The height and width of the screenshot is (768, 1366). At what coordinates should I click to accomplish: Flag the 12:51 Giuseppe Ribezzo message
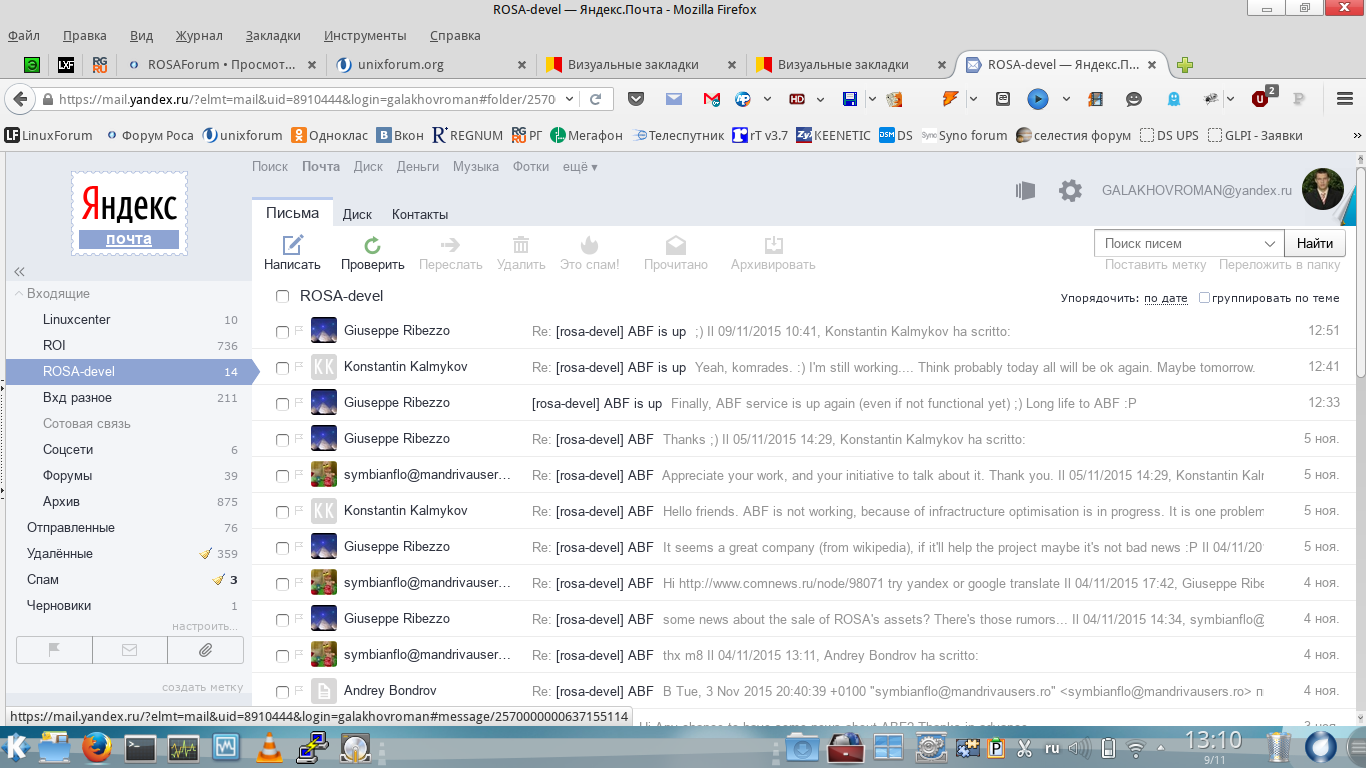[299, 331]
